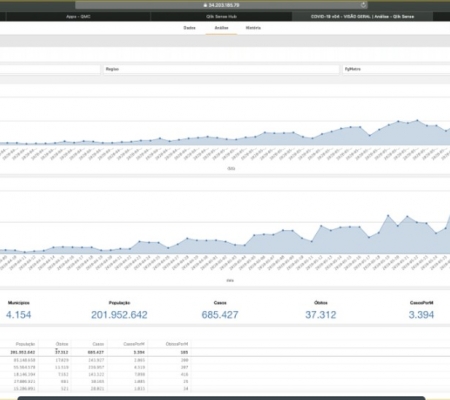Sort the table by the ÓbitosPorM column
Screen dimensions: 450x400
(177, 344)
